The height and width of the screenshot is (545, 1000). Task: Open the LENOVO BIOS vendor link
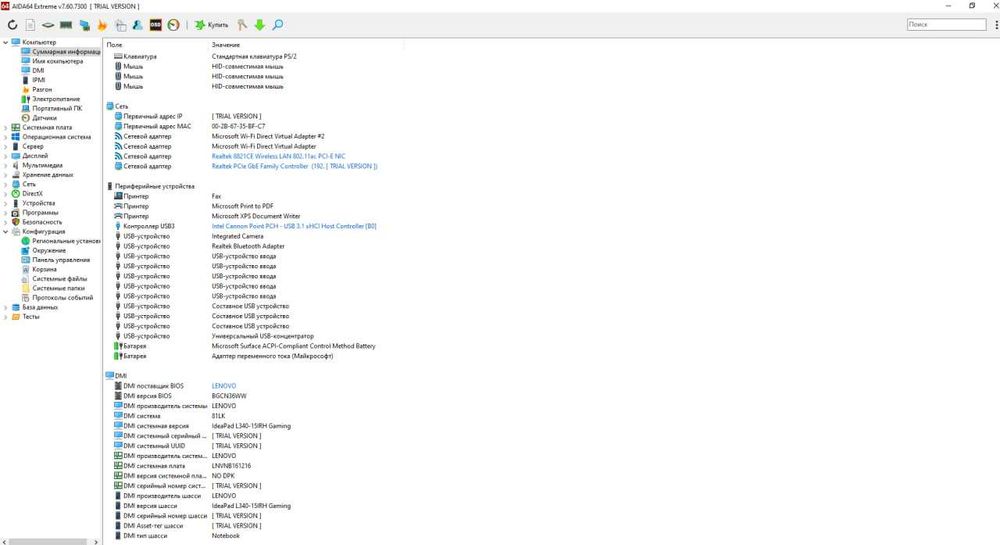tap(224, 386)
